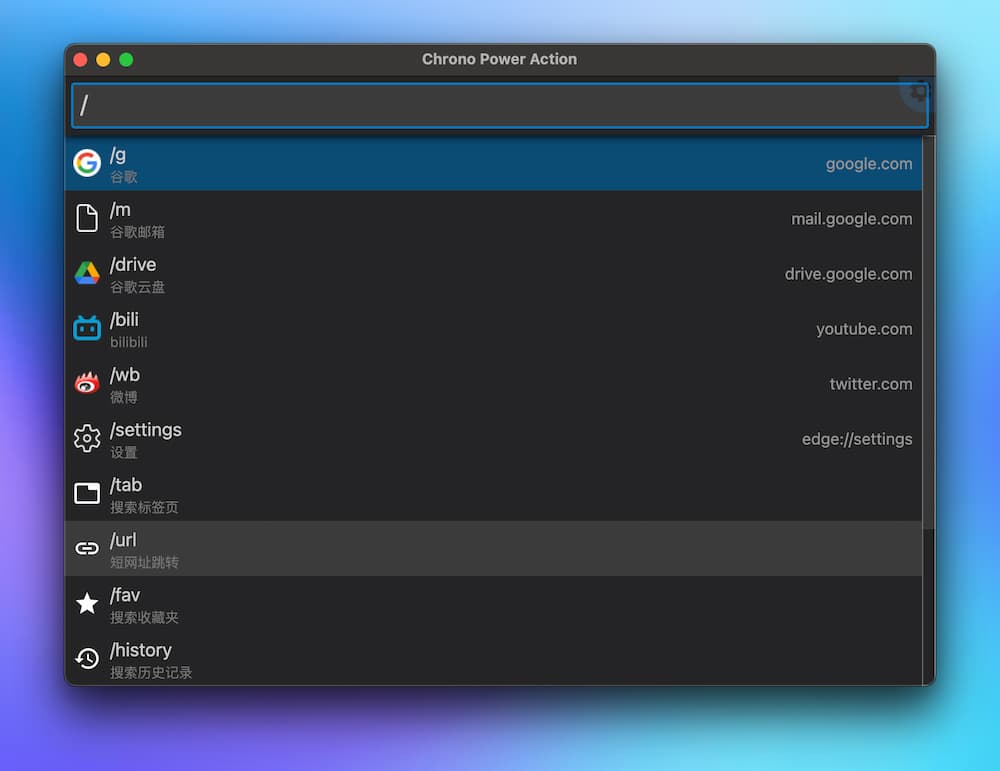
Task: Select the /url command label
Action: 123,540
